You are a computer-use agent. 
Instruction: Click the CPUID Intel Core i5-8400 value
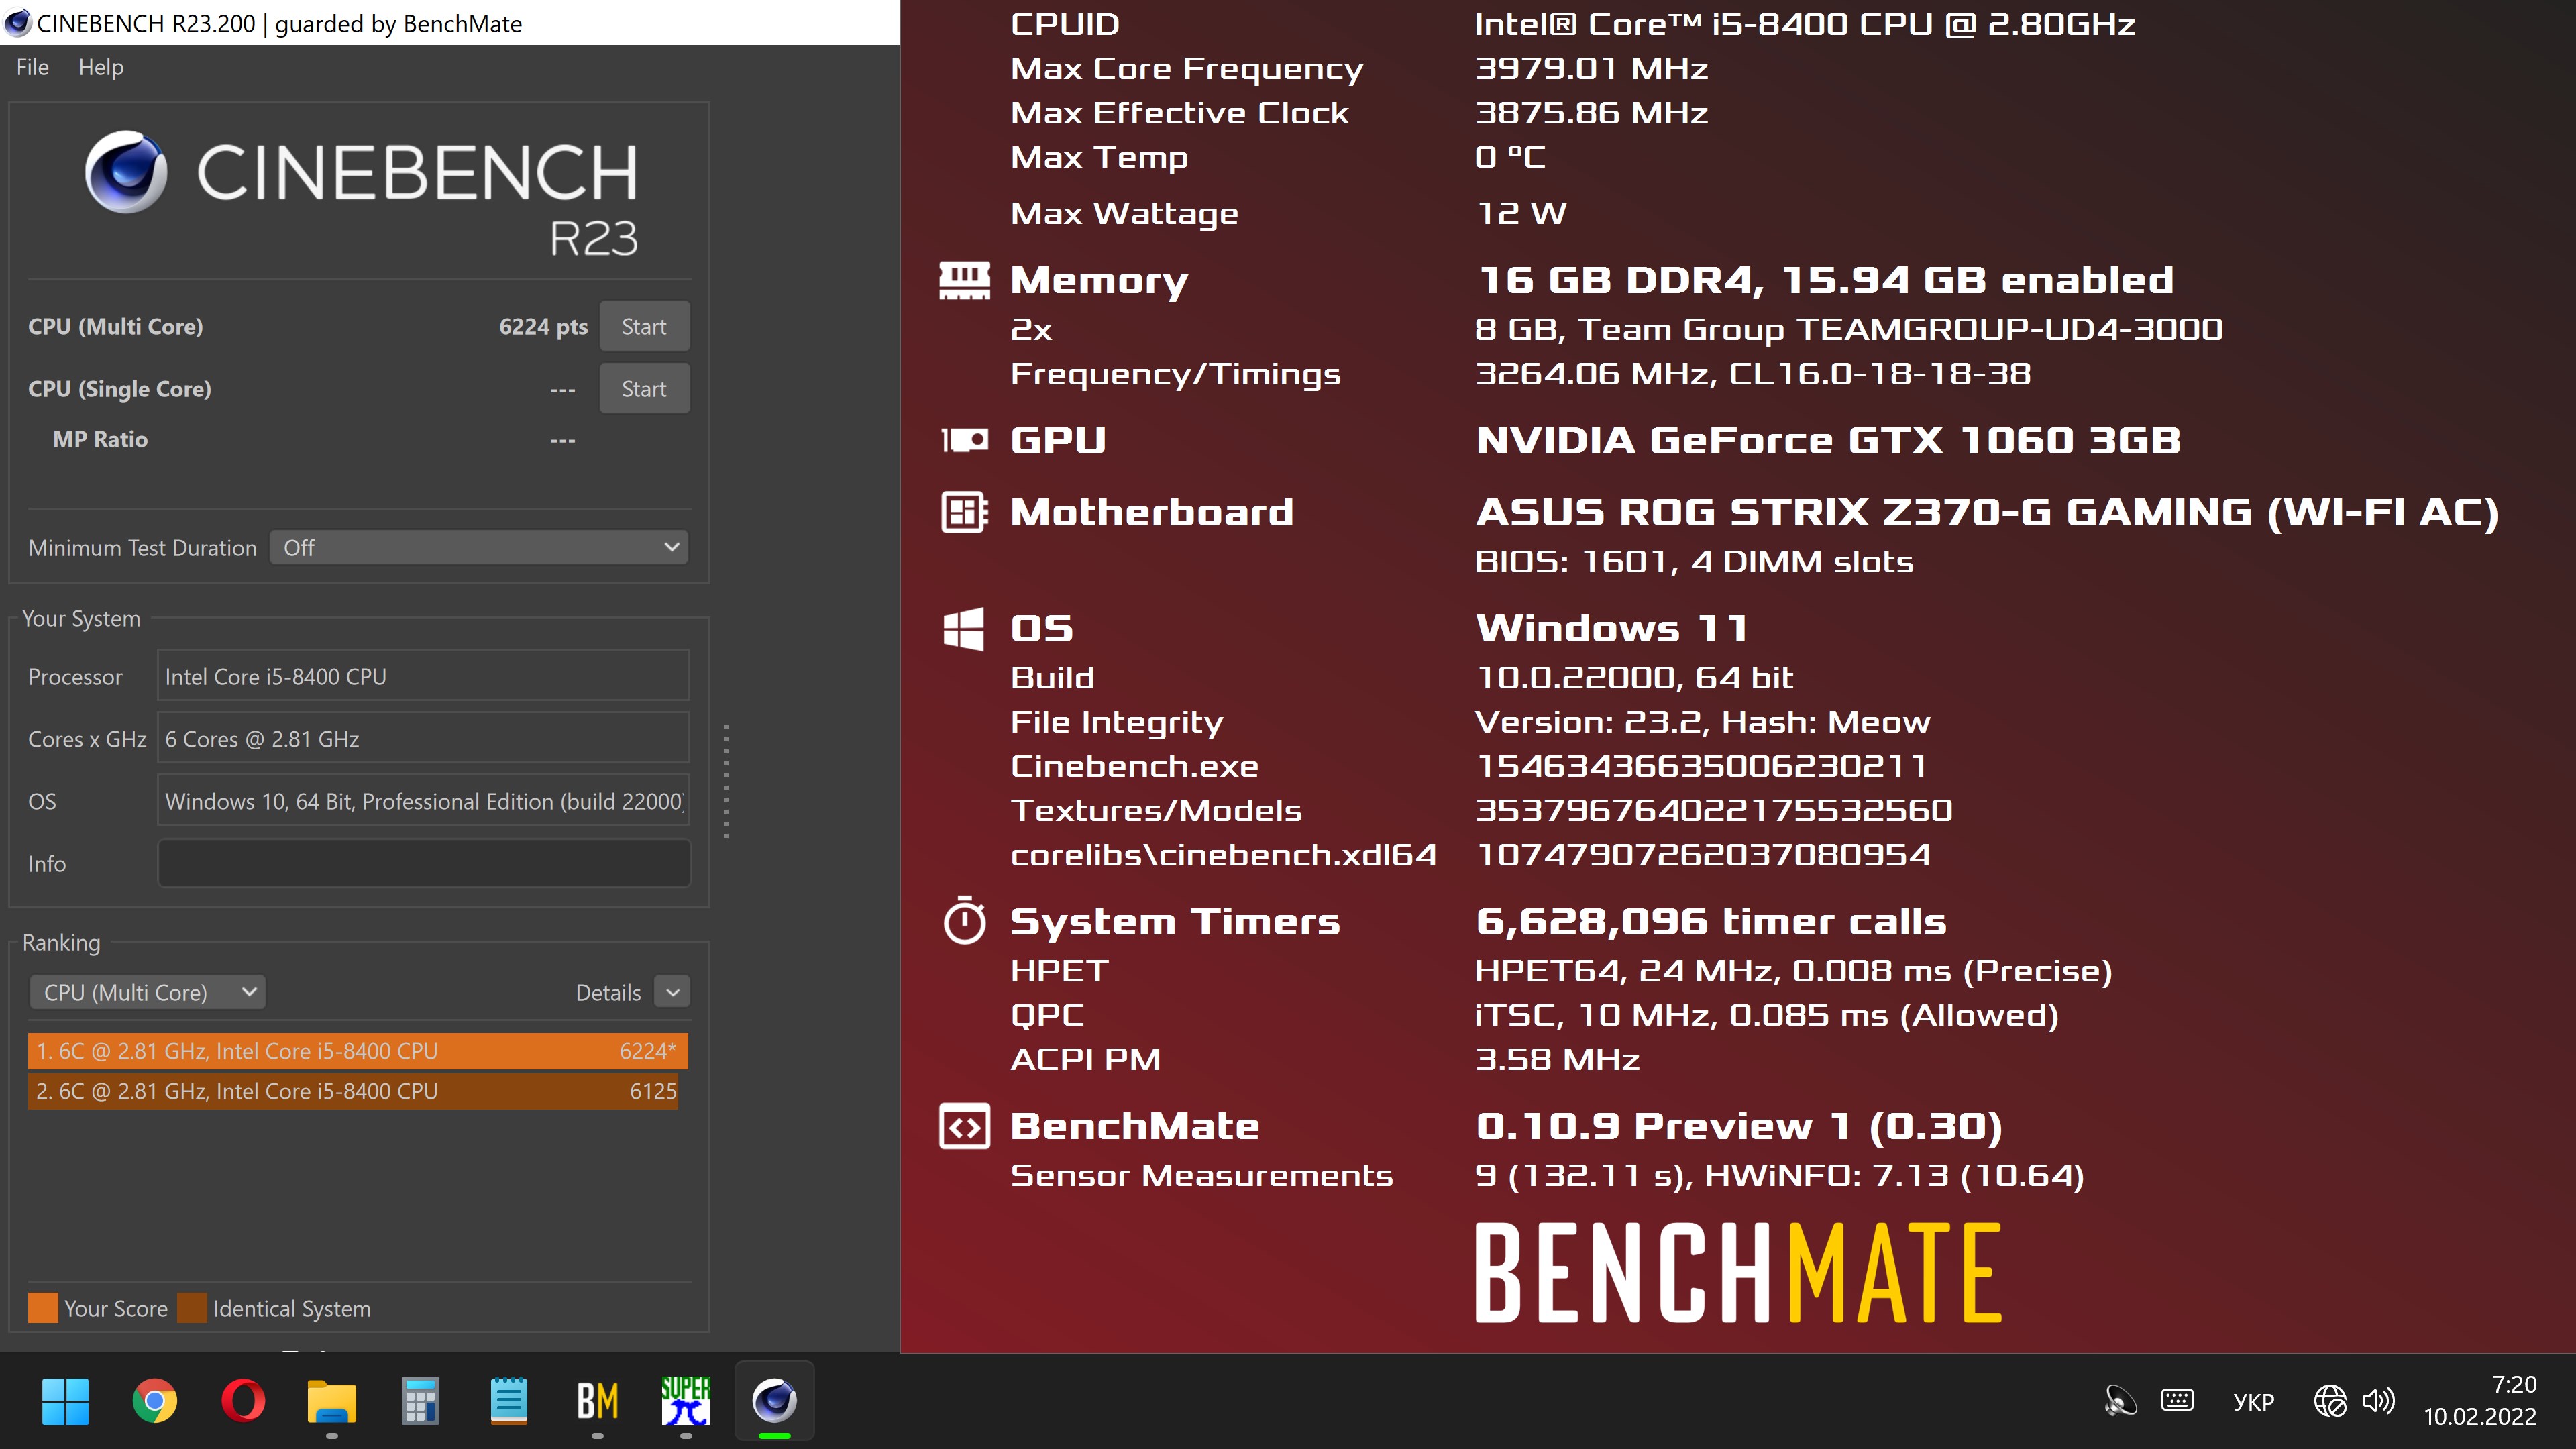(1805, 24)
